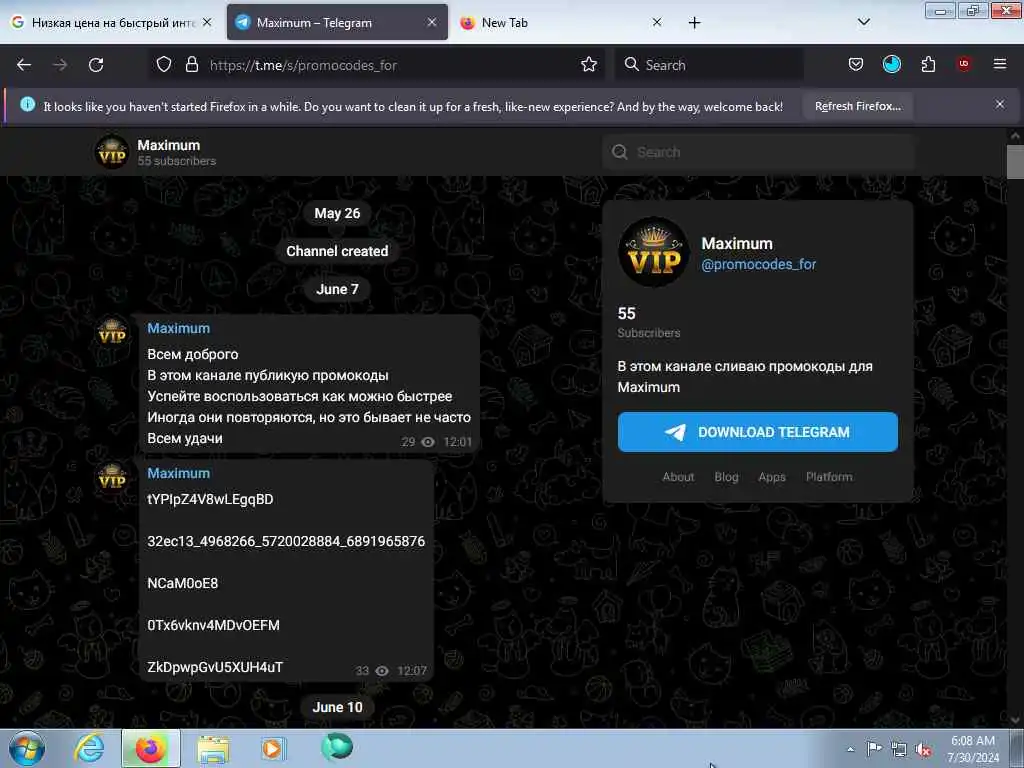Click the 12:07 message timestamp
1024x768 pixels.
tap(411, 671)
